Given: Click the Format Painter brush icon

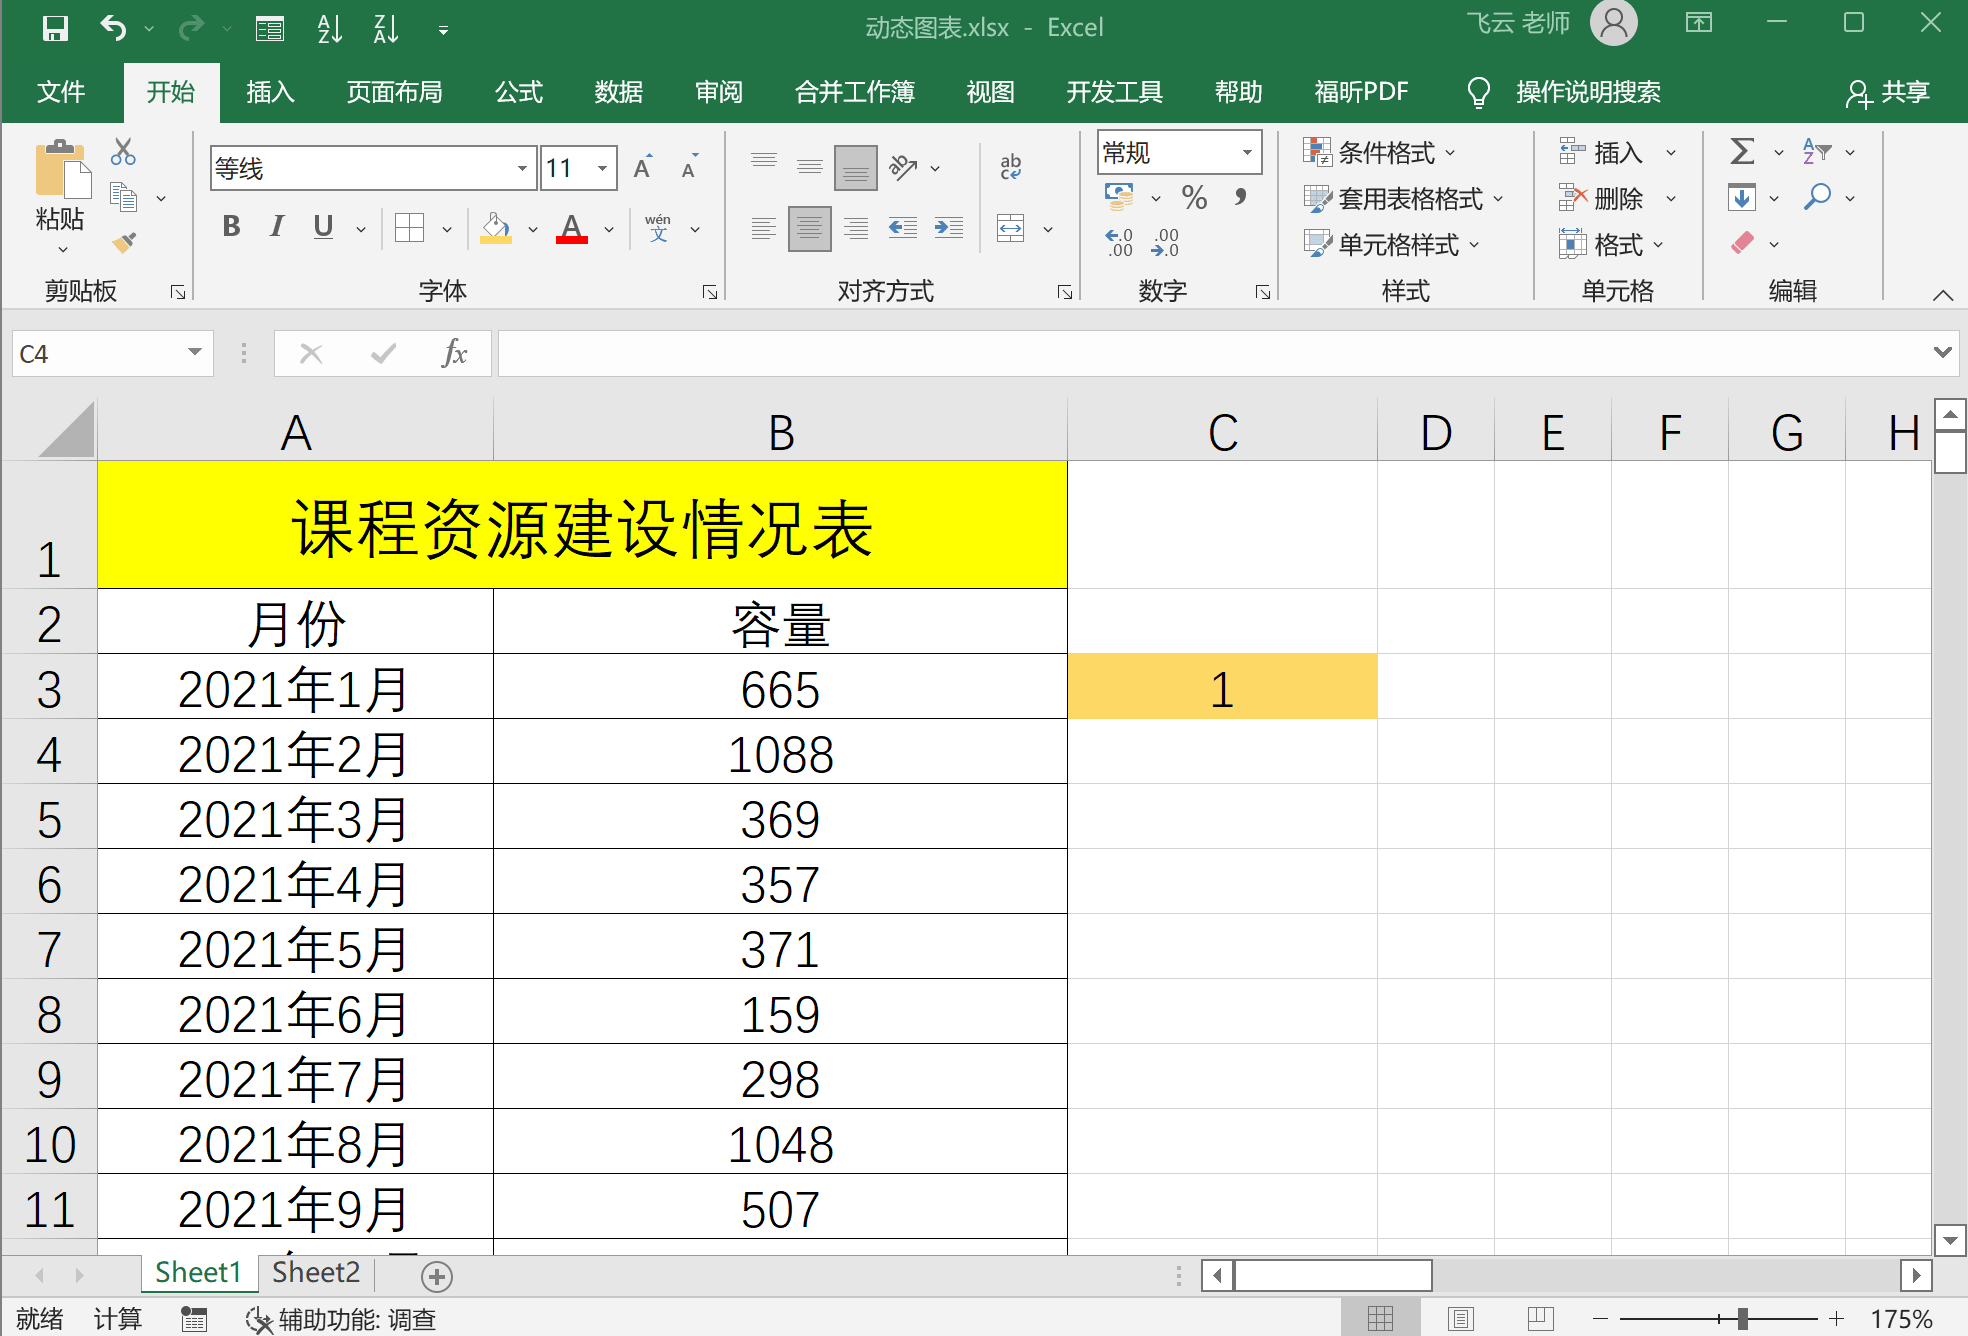Looking at the screenshot, I should point(124,243).
